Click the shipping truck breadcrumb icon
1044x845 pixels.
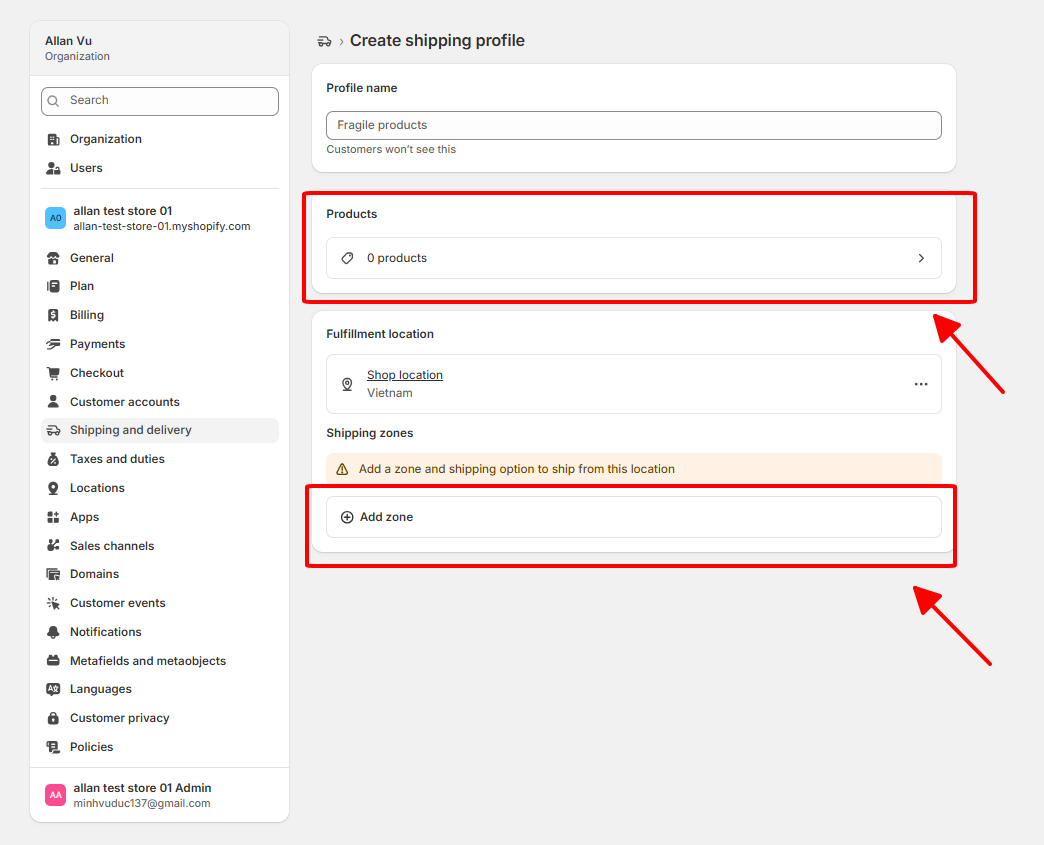[324, 41]
